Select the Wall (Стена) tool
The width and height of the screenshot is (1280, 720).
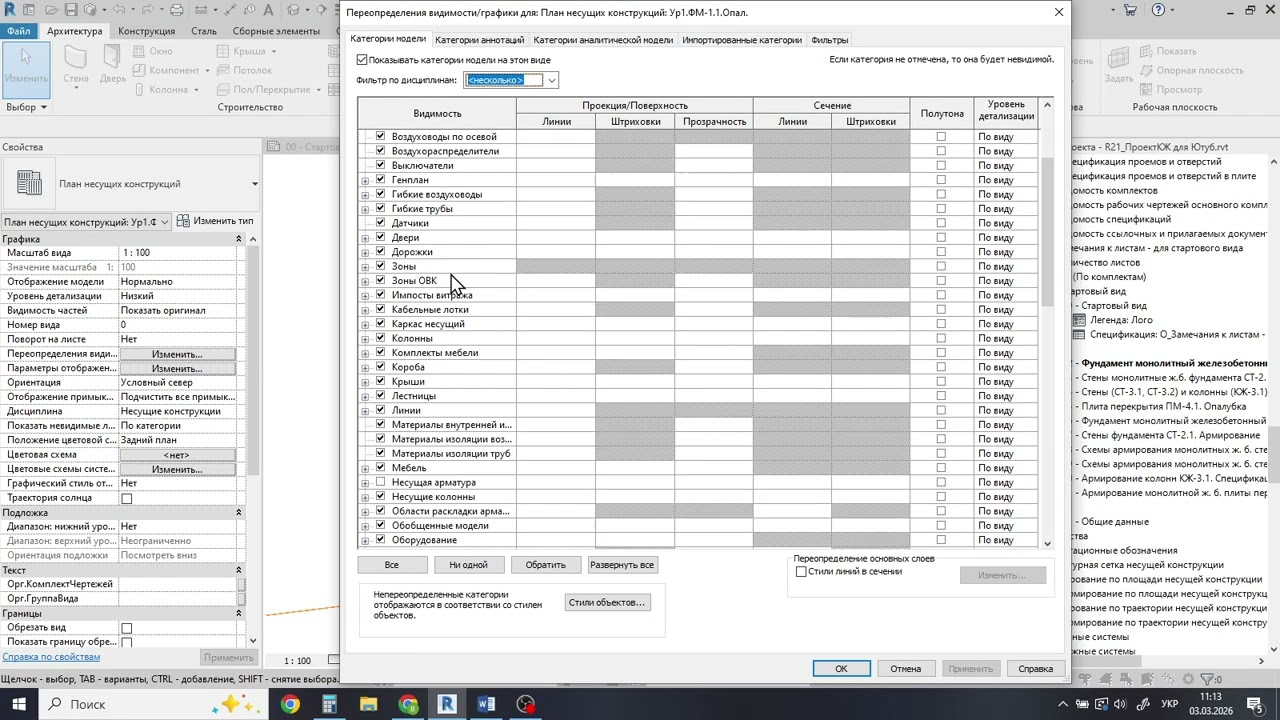point(76,66)
